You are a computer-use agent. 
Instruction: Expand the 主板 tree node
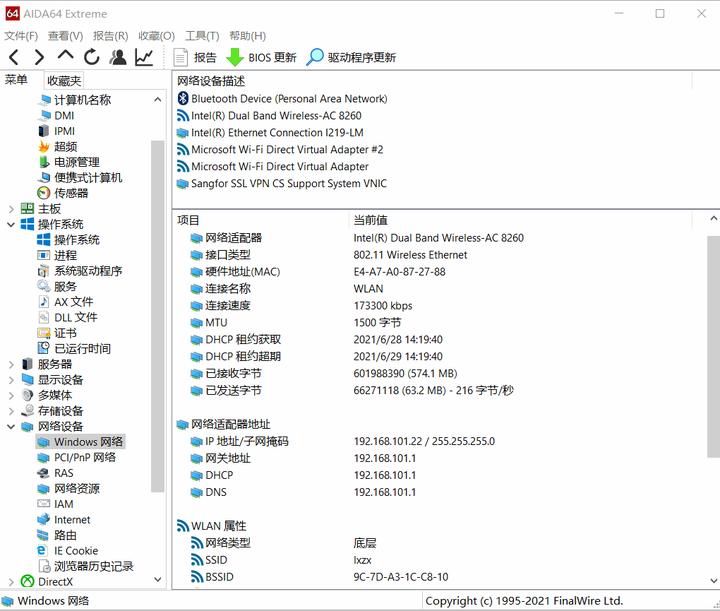11,209
